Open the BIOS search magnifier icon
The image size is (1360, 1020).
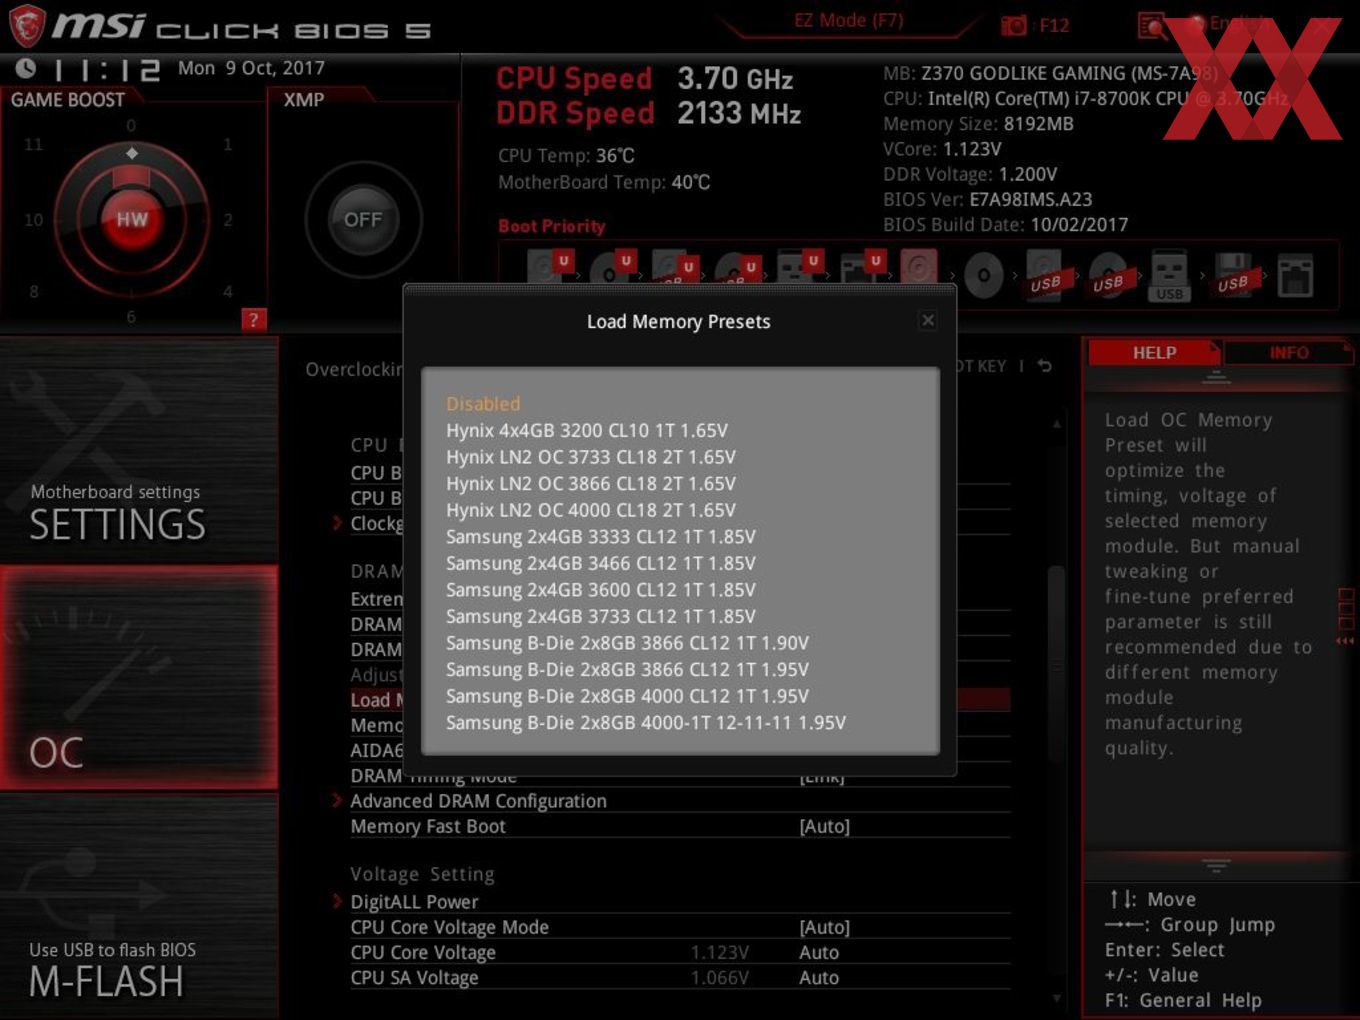[1152, 25]
